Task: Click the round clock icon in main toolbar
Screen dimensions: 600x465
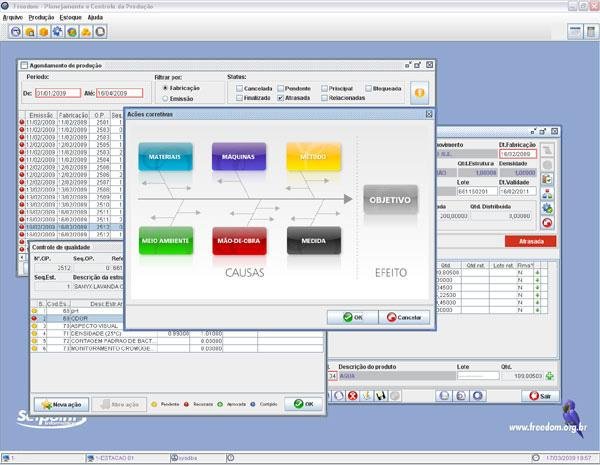Action: click(x=16, y=32)
